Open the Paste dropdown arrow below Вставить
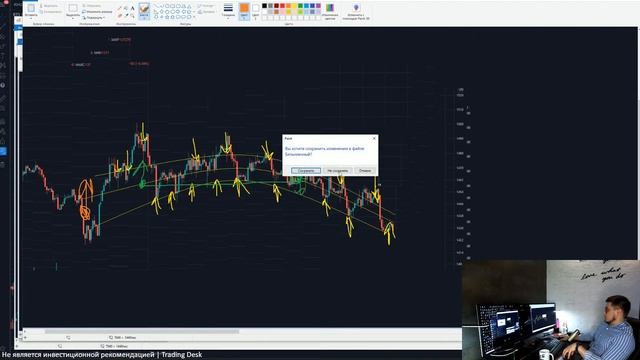Viewport: 640px width, 360px height. tap(31, 18)
